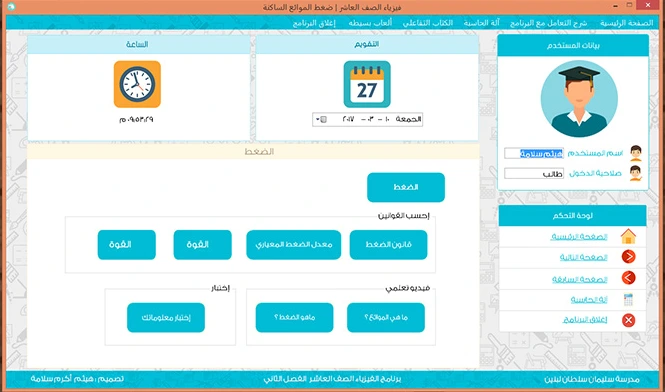The image size is (665, 392).
Task: Click the التقويم panel header
Action: 367,45
